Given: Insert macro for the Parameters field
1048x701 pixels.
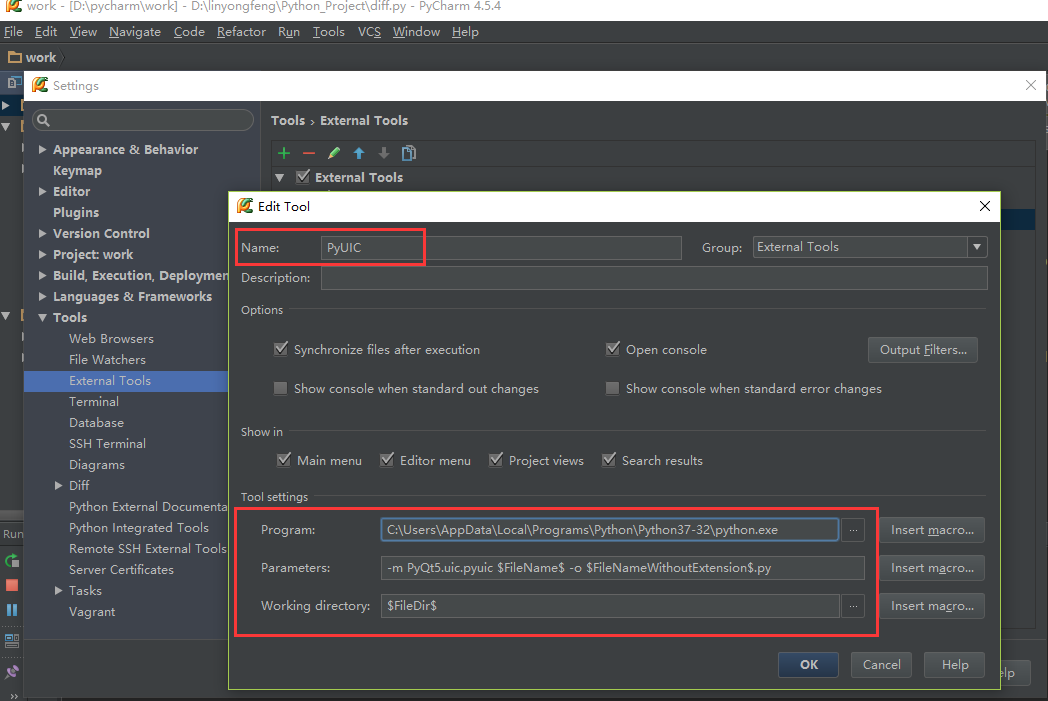Looking at the screenshot, I should pyautogui.click(x=932, y=568).
